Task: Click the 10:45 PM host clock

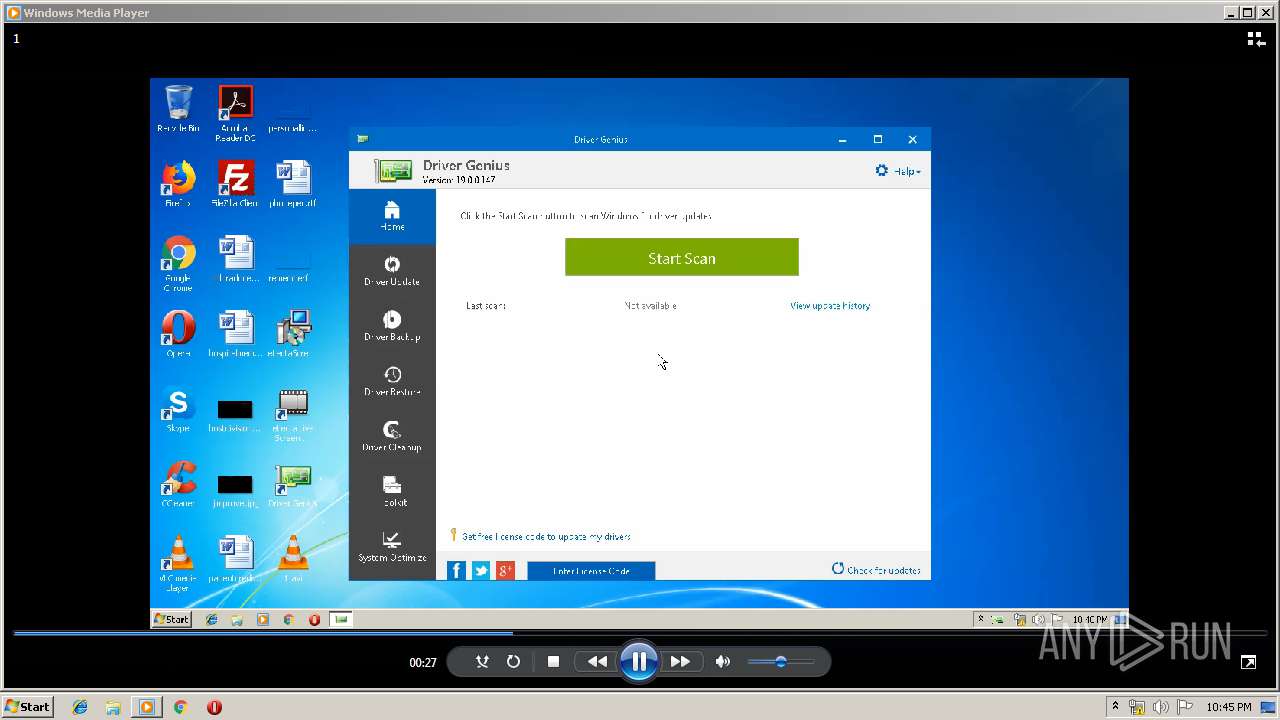Action: click(x=1229, y=707)
